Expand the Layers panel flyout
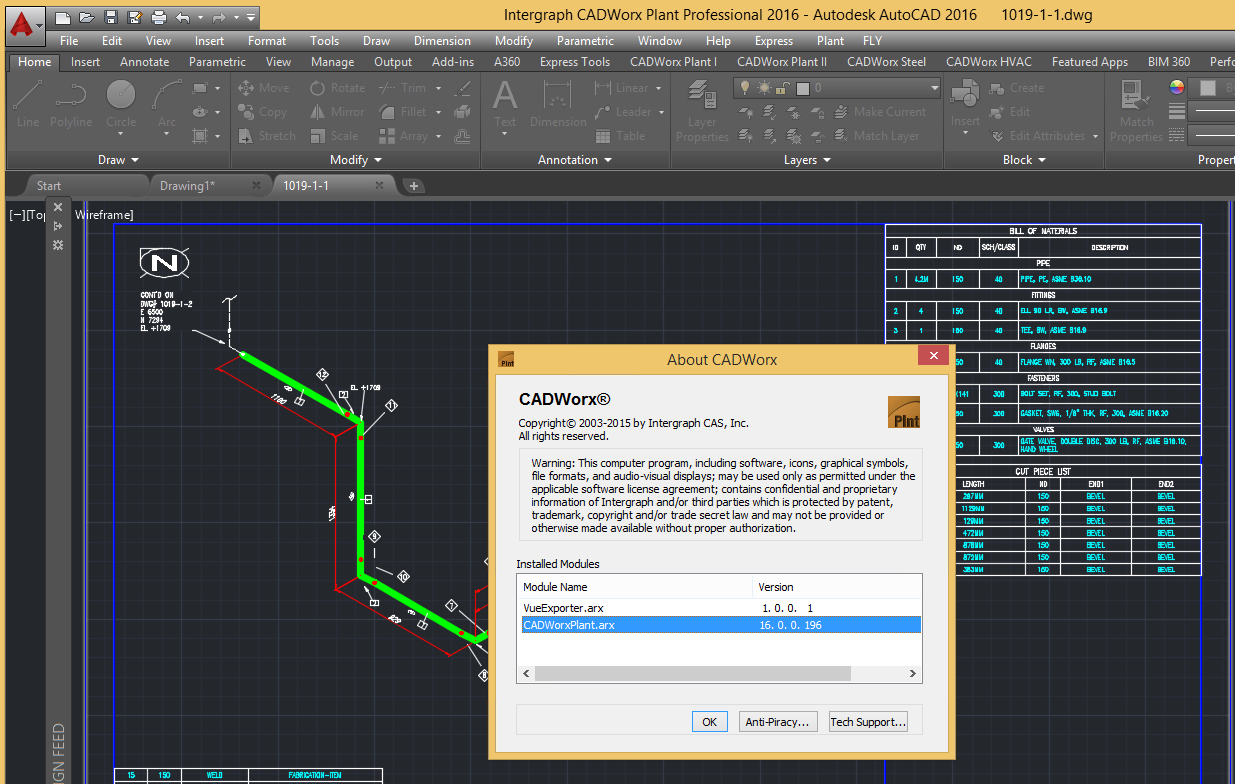The height and width of the screenshot is (784, 1235). tap(808, 160)
